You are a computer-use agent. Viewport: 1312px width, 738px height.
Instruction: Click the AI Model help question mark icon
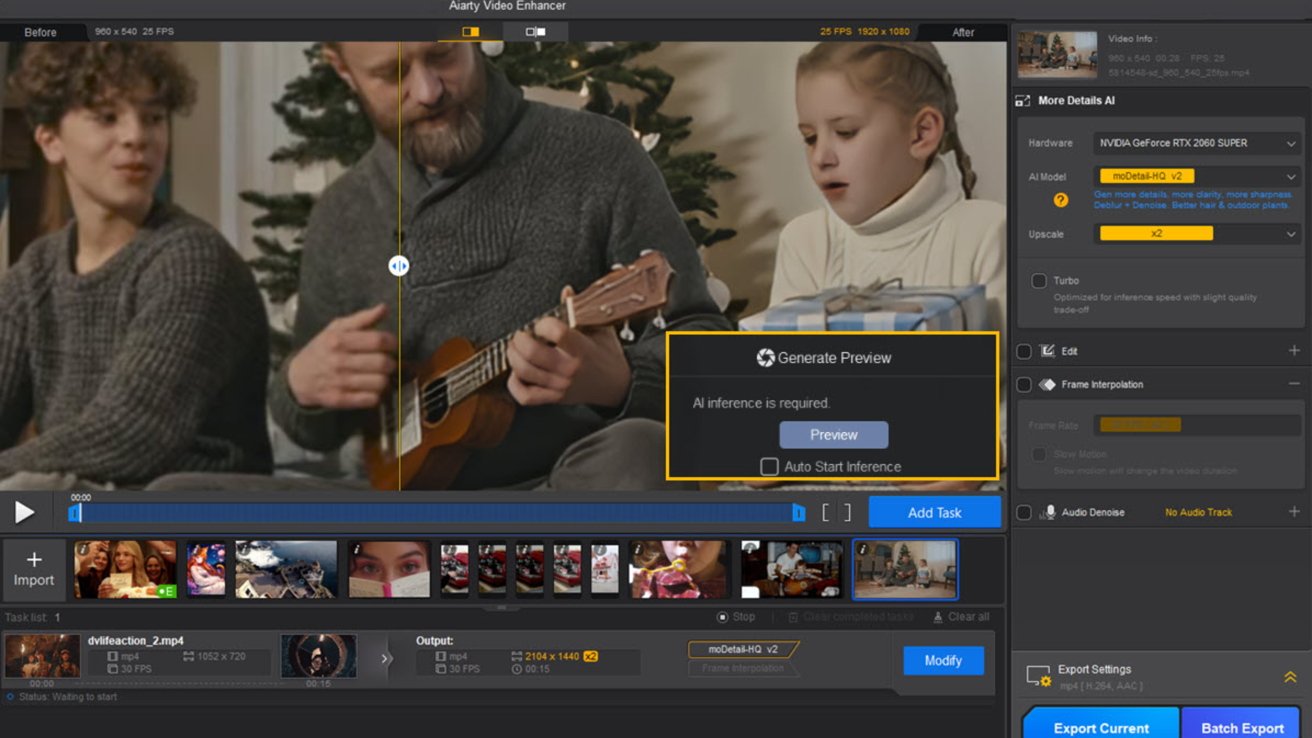(1061, 200)
